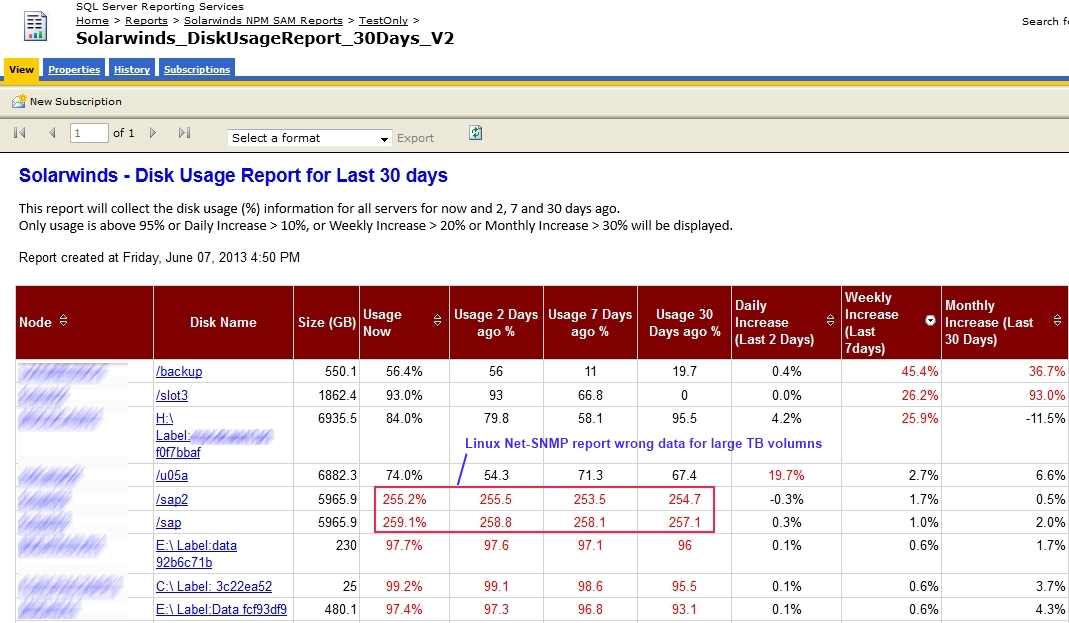The width and height of the screenshot is (1069, 623).
Task: Go to previous report page
Action: click(x=52, y=133)
